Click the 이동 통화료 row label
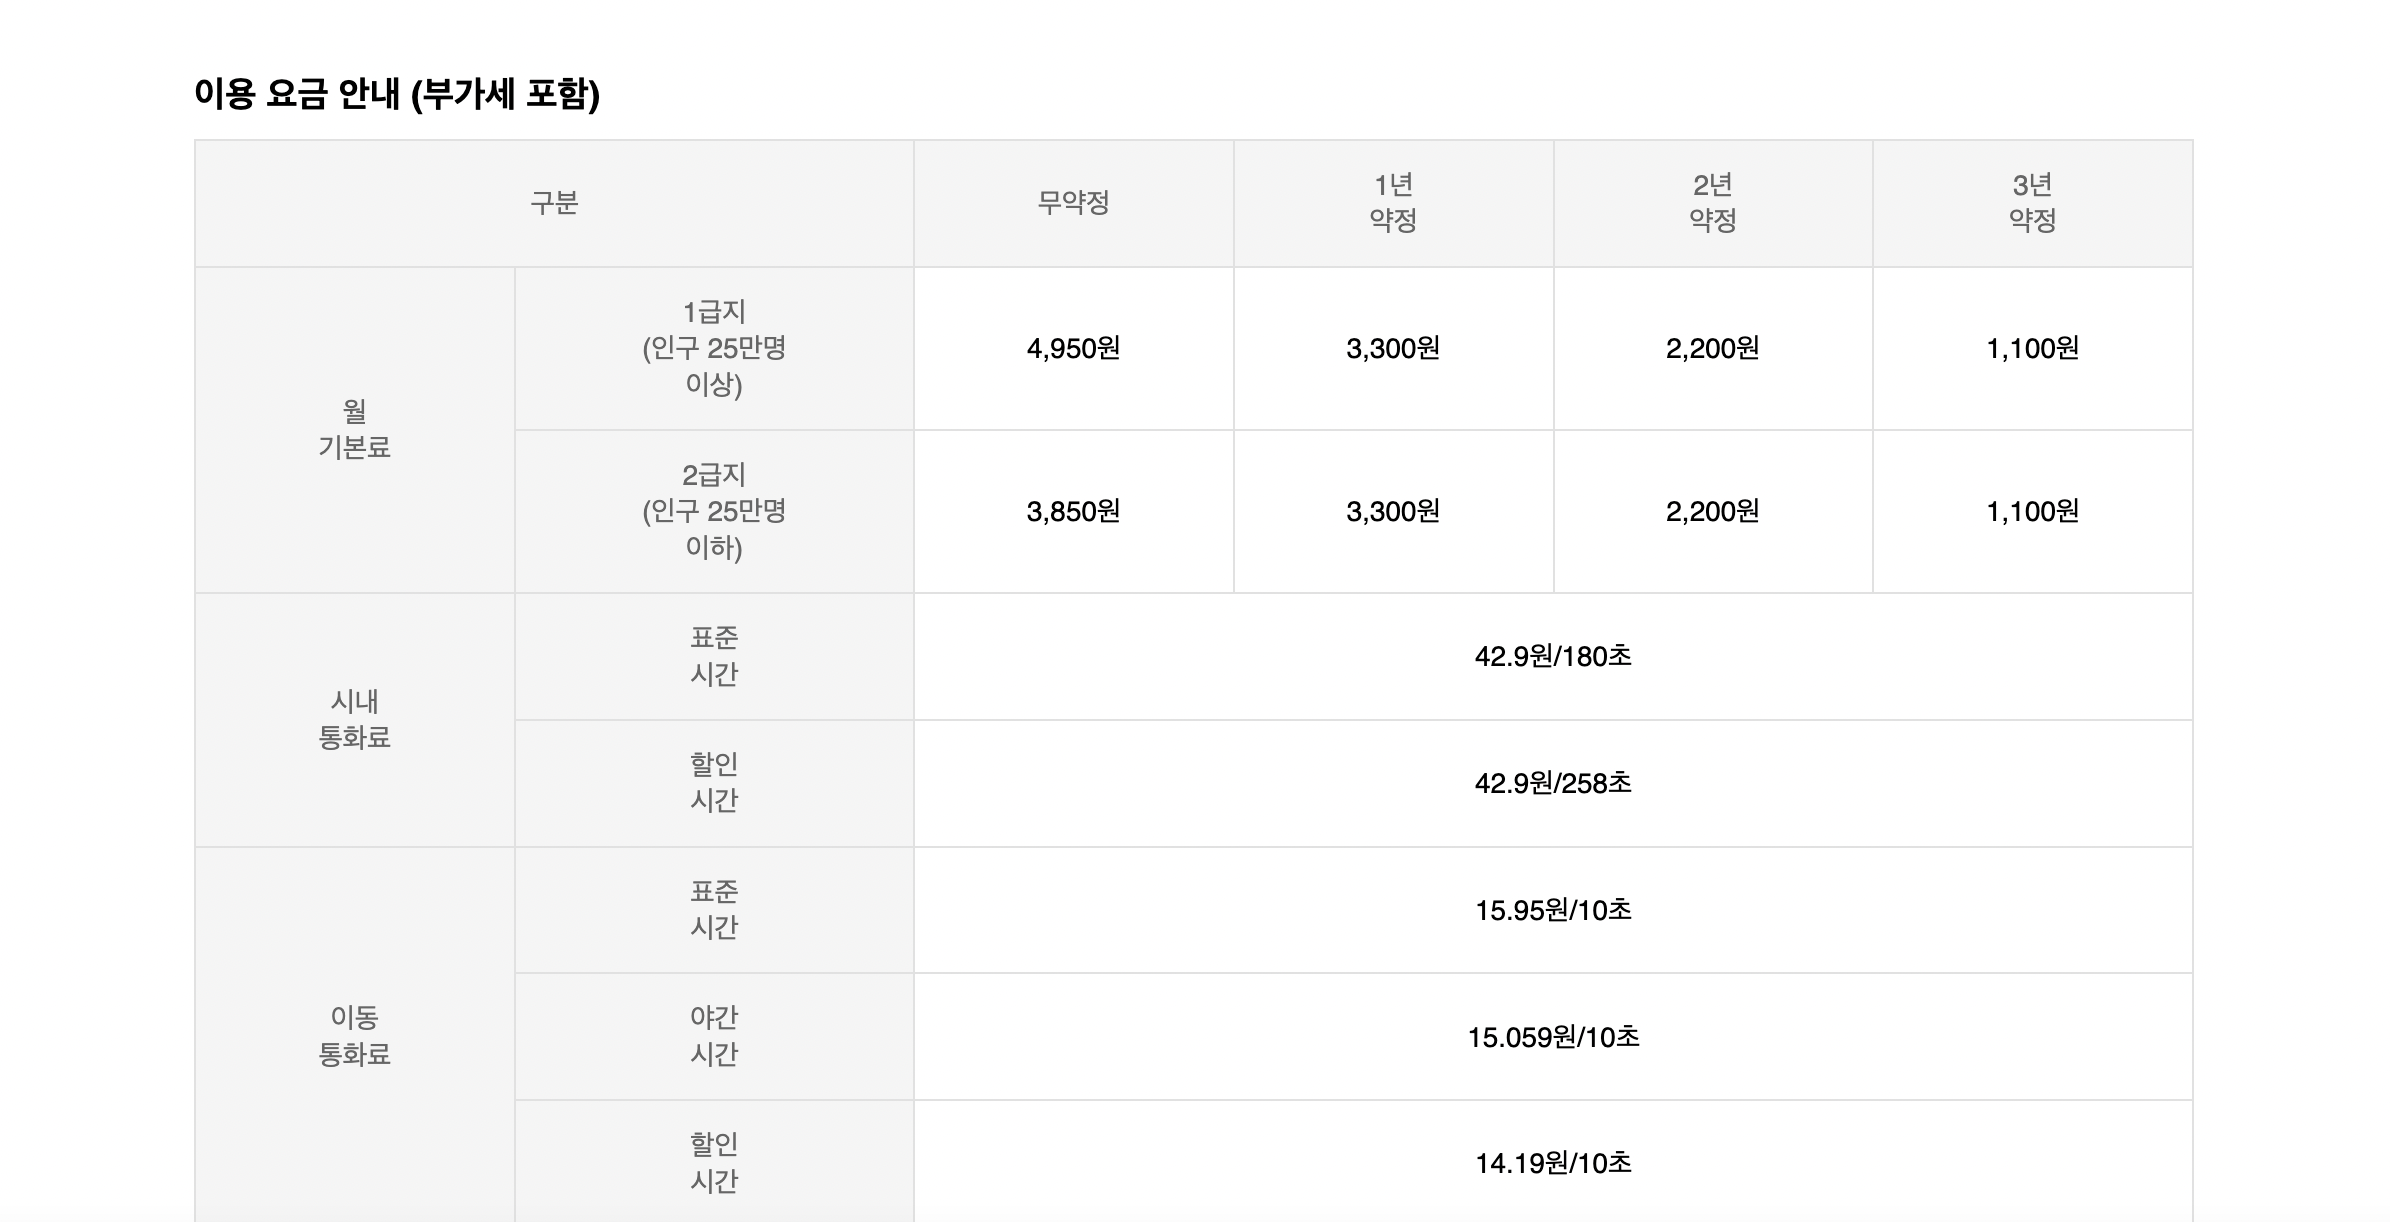The image size is (2390, 1222). [354, 1035]
